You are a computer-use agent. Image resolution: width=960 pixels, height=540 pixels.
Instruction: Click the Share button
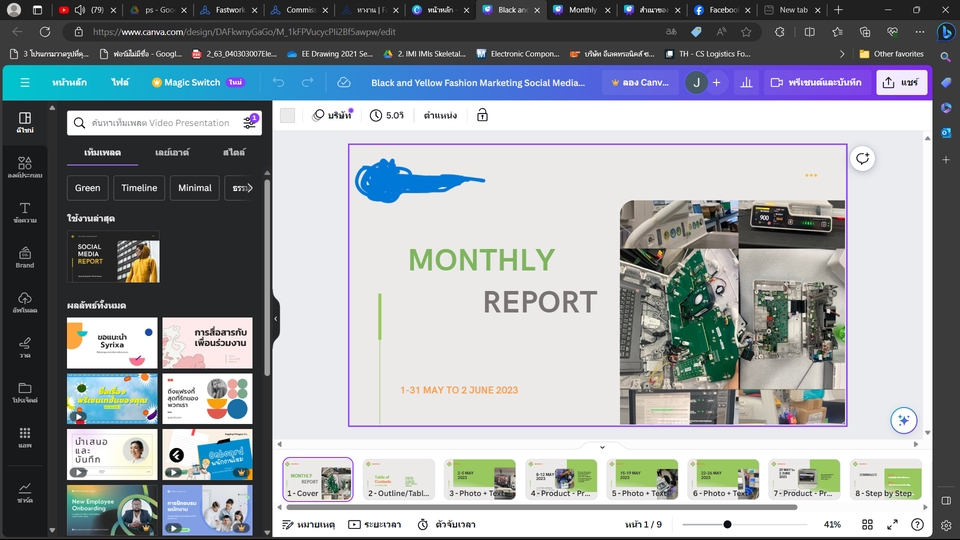point(901,82)
